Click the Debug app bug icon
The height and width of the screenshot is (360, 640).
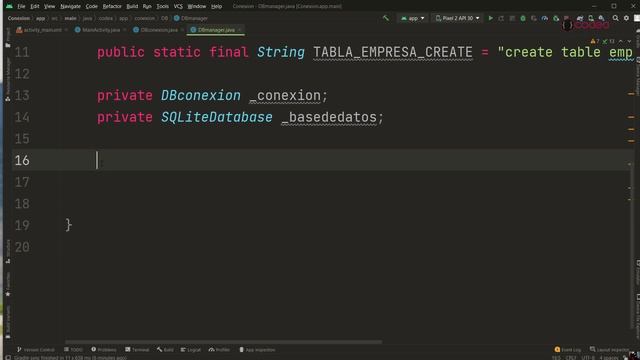(x=523, y=18)
